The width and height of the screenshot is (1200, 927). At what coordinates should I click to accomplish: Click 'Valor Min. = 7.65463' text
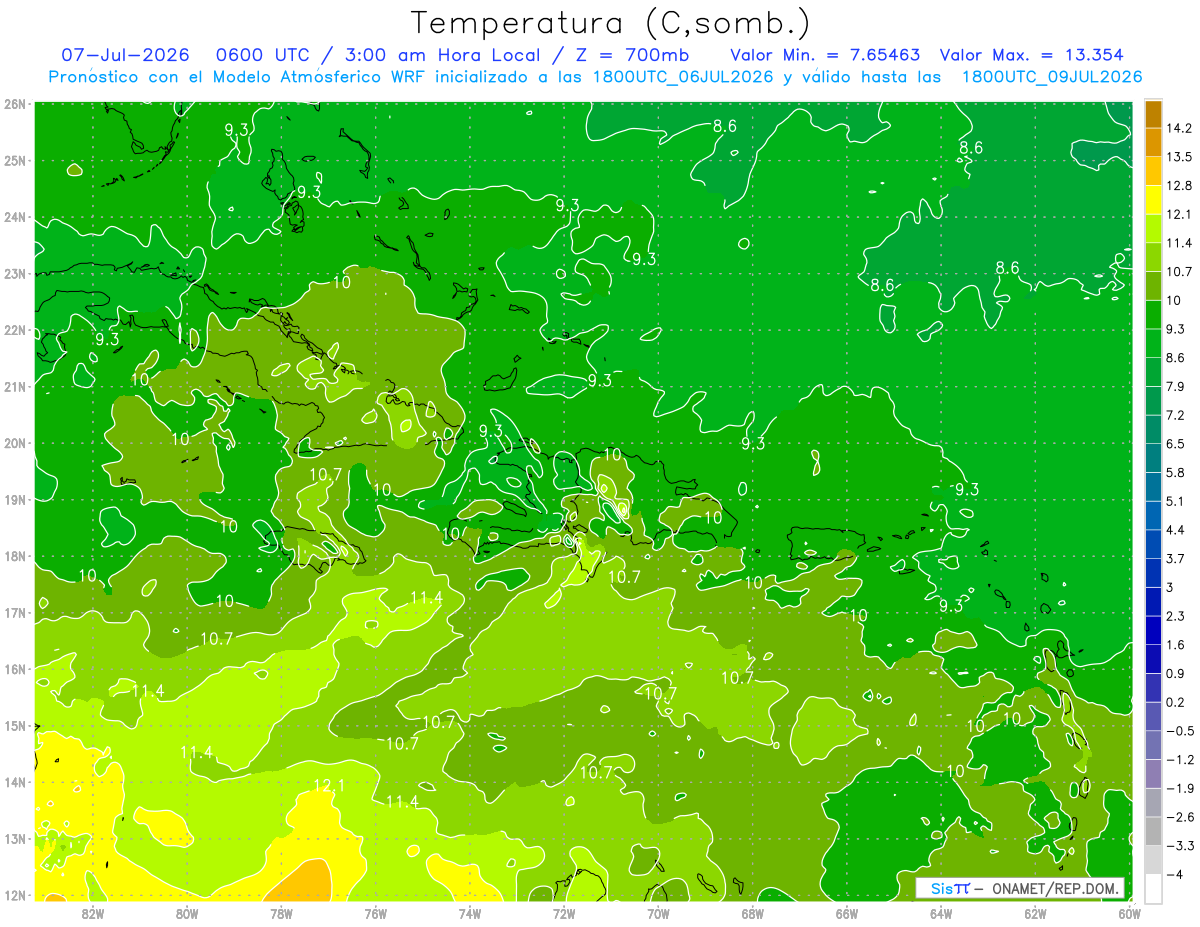(x=826, y=55)
